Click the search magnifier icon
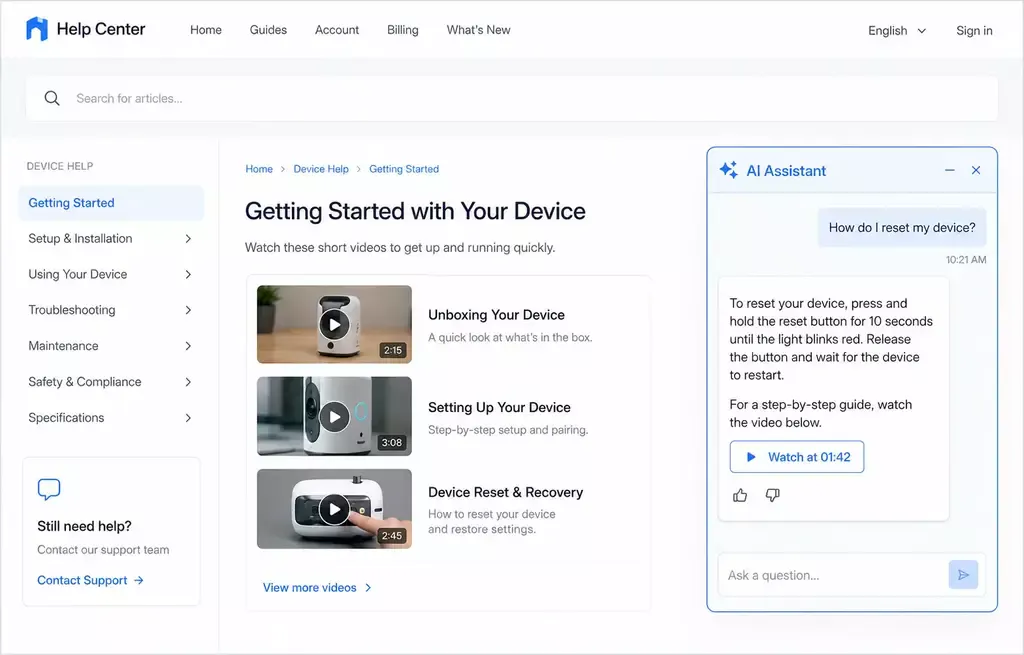 [x=52, y=99]
